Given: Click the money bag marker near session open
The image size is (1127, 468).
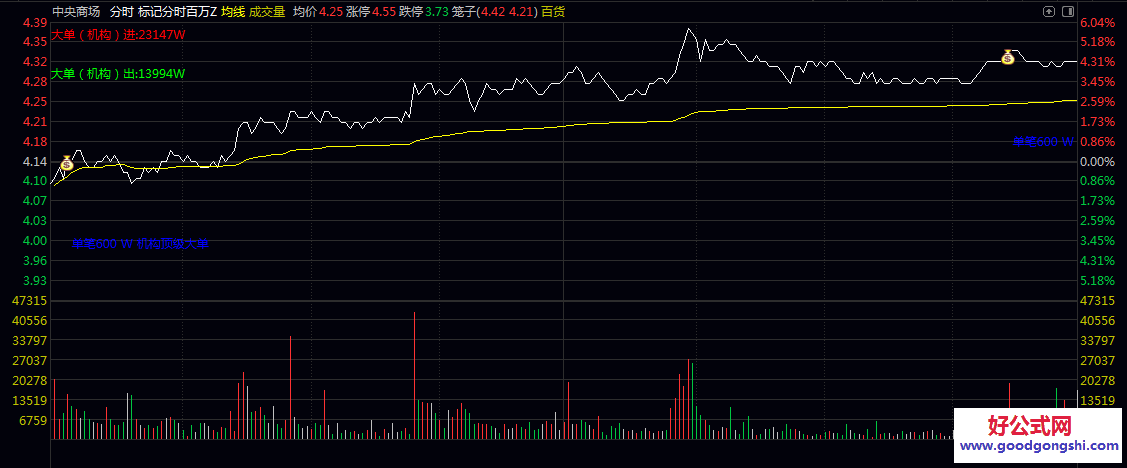Looking at the screenshot, I should click(x=67, y=163).
